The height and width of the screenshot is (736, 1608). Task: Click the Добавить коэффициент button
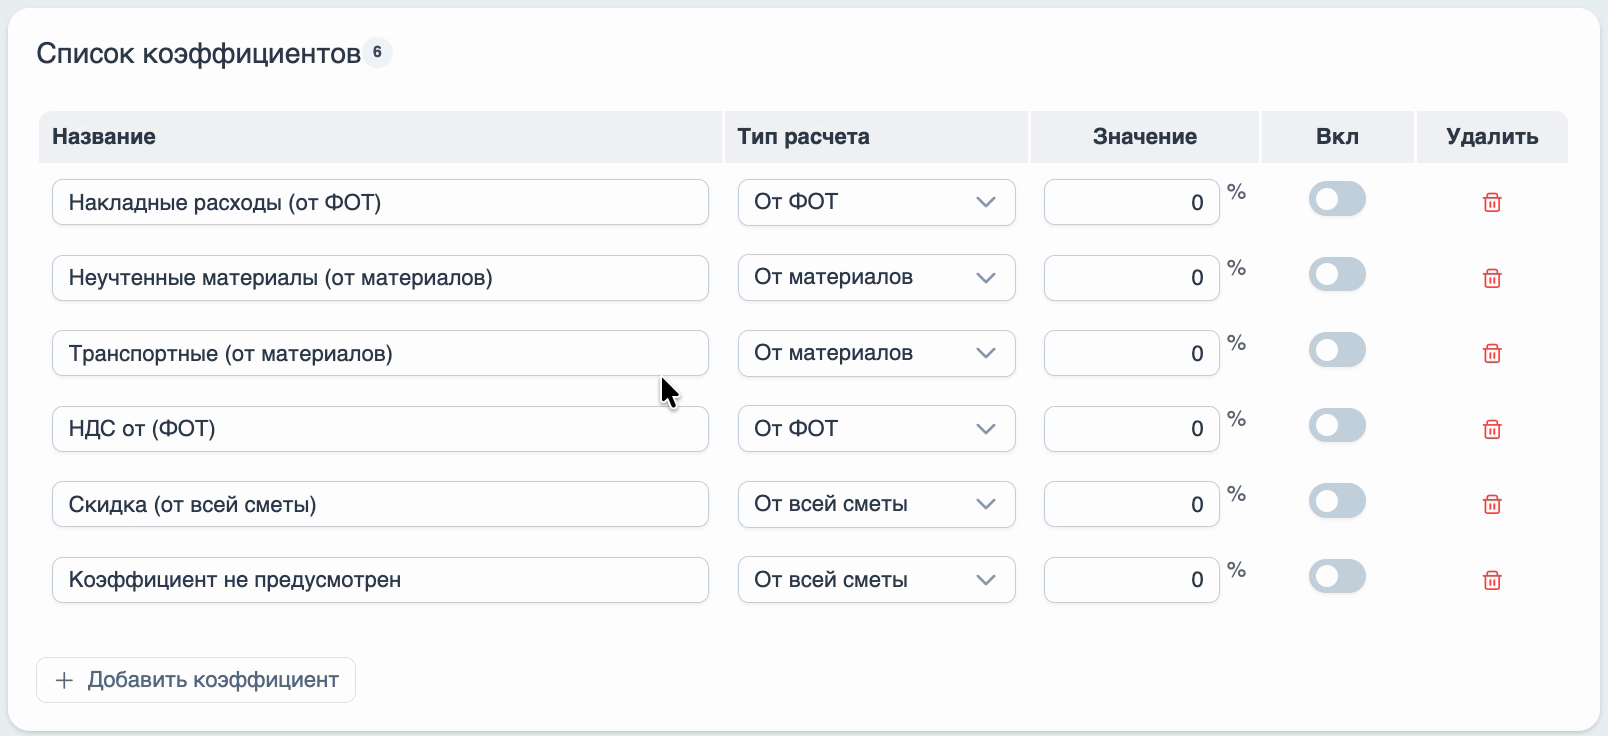tap(196, 680)
